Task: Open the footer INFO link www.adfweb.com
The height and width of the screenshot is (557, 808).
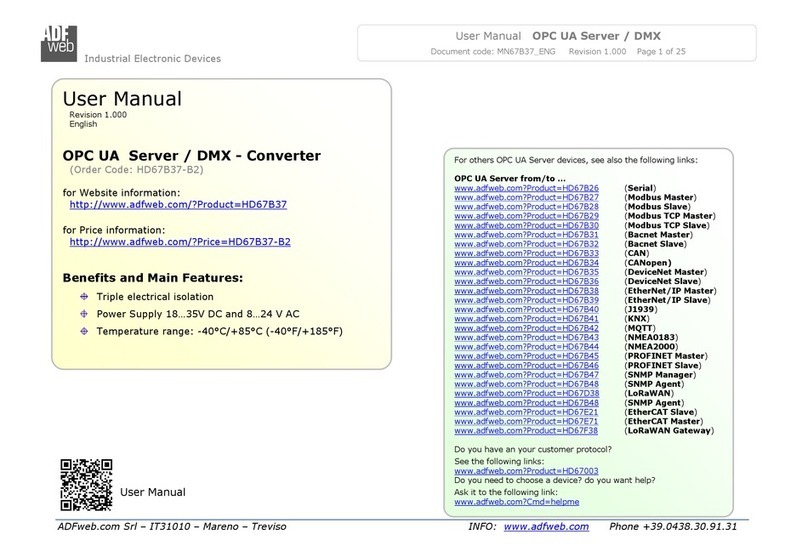Action: coord(546,527)
